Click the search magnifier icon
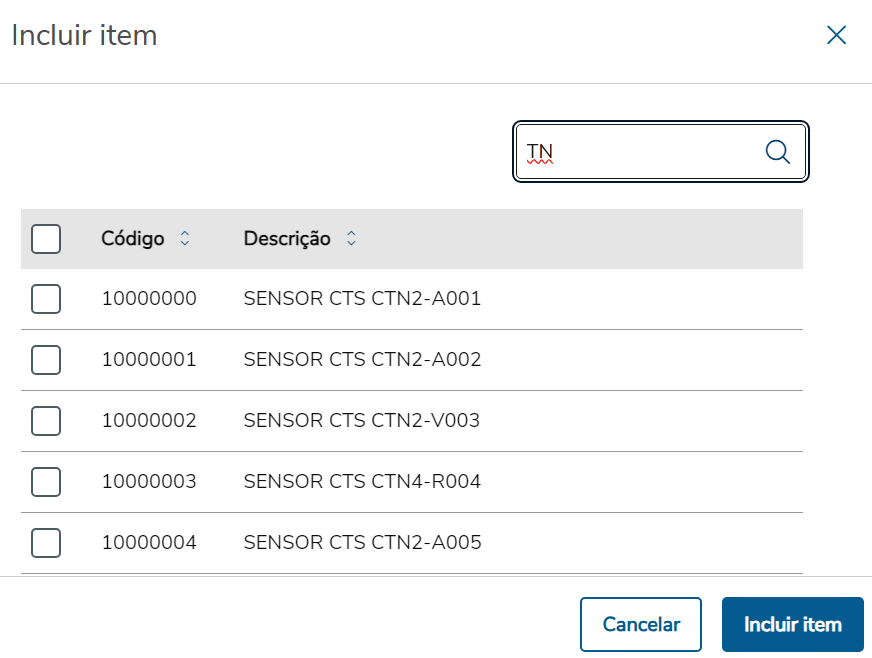Image resolution: width=872 pixels, height=658 pixels. (778, 151)
